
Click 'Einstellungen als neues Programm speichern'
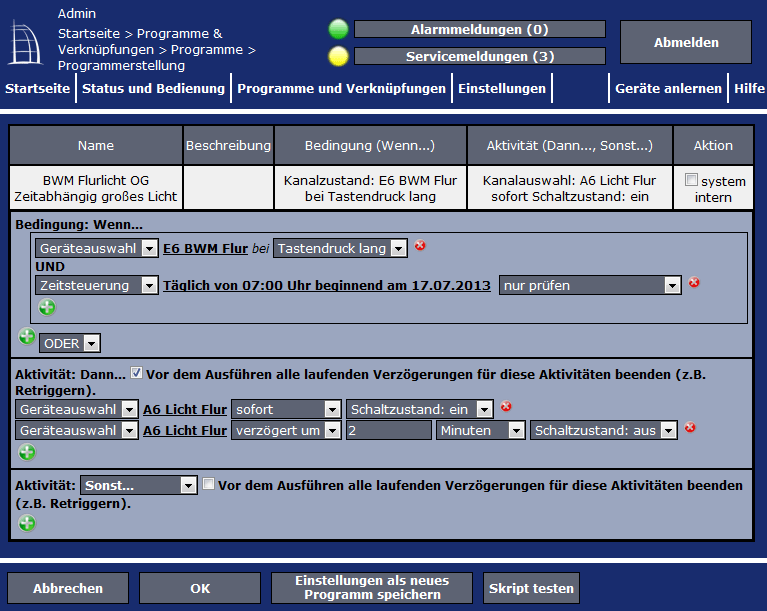click(372, 588)
